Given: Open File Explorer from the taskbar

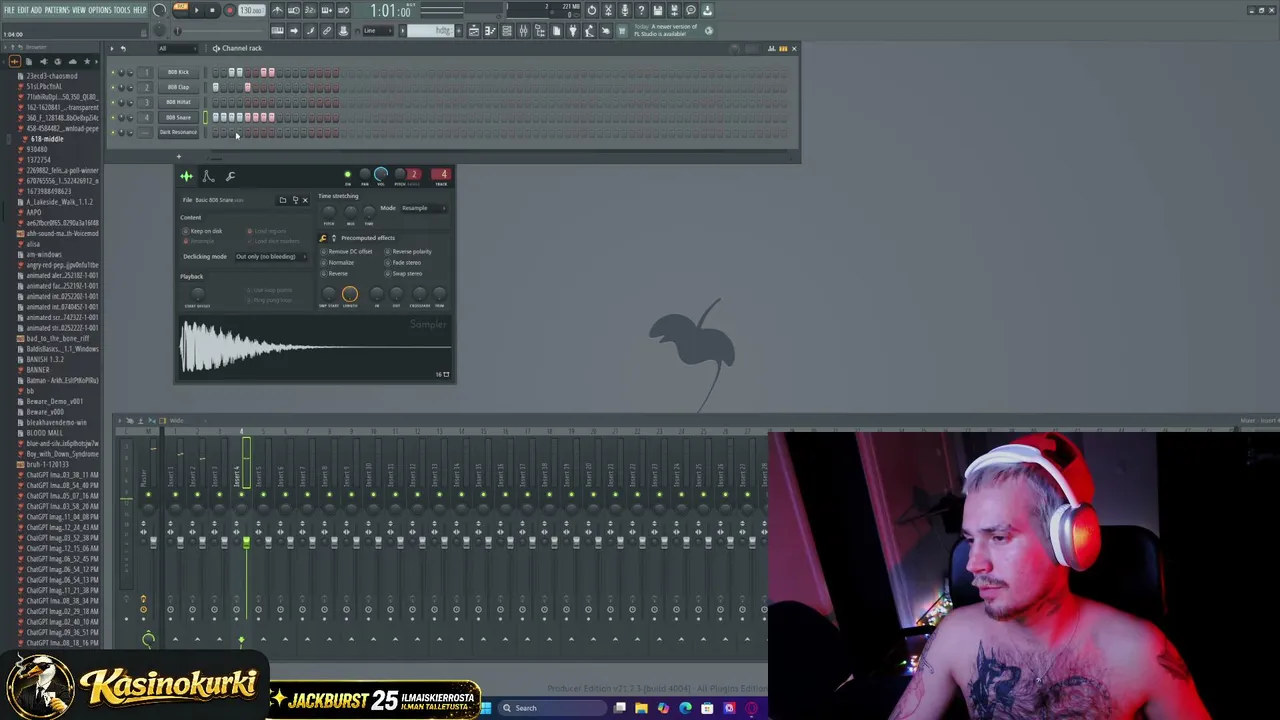Looking at the screenshot, I should (x=641, y=708).
